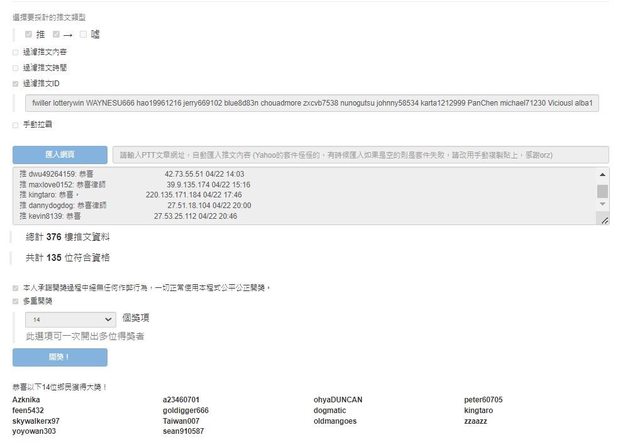Click winner name Azknika
This screenshot has height=447, width=640.
(27, 400)
